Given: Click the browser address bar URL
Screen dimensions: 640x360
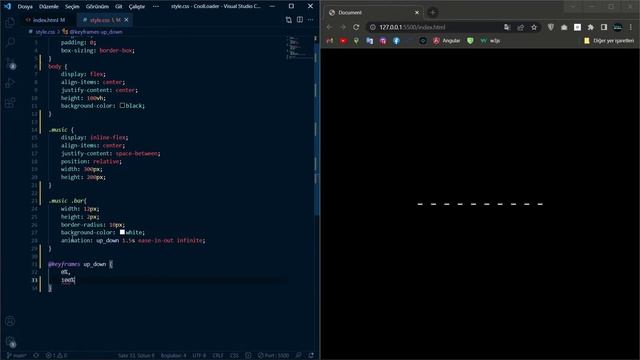Looking at the screenshot, I should 412,27.
